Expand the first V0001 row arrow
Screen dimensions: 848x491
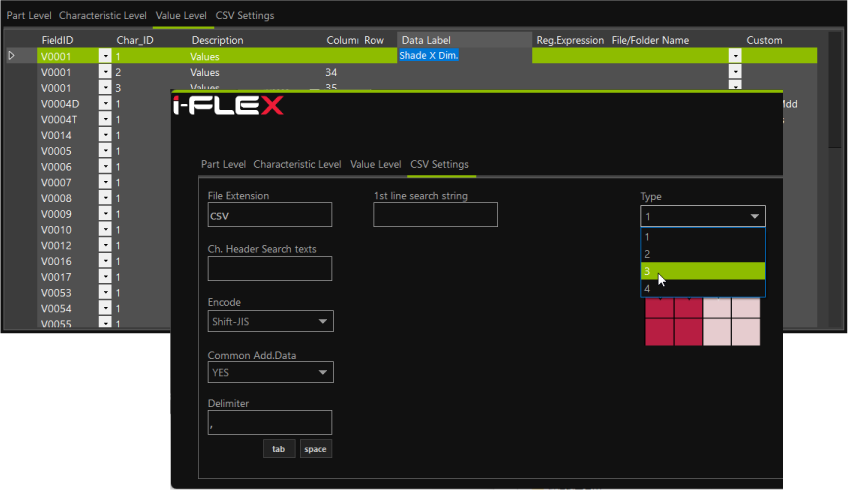[12, 56]
